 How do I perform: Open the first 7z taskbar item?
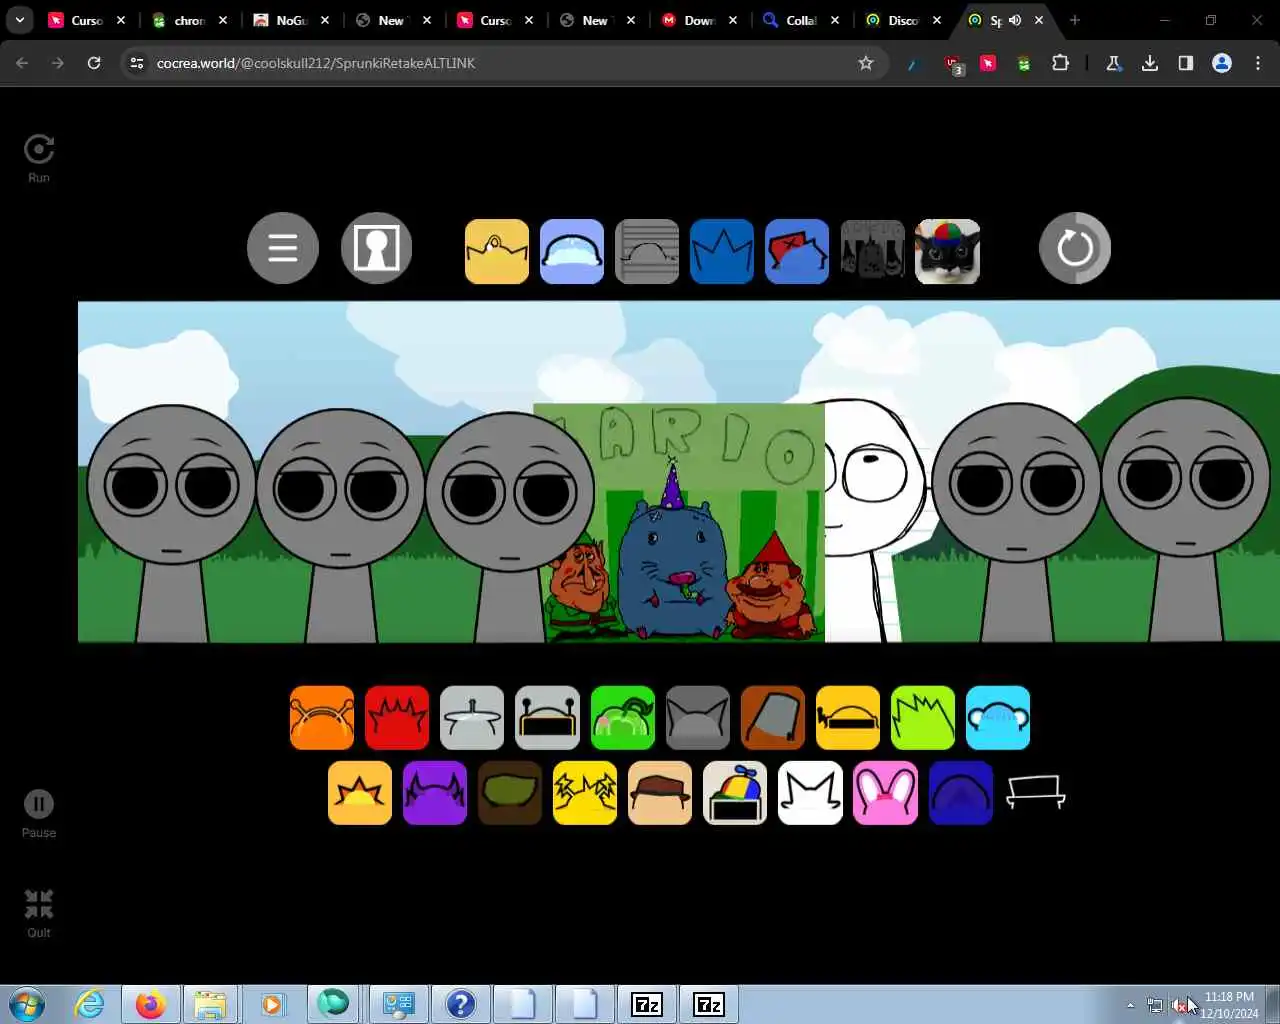pos(647,1004)
